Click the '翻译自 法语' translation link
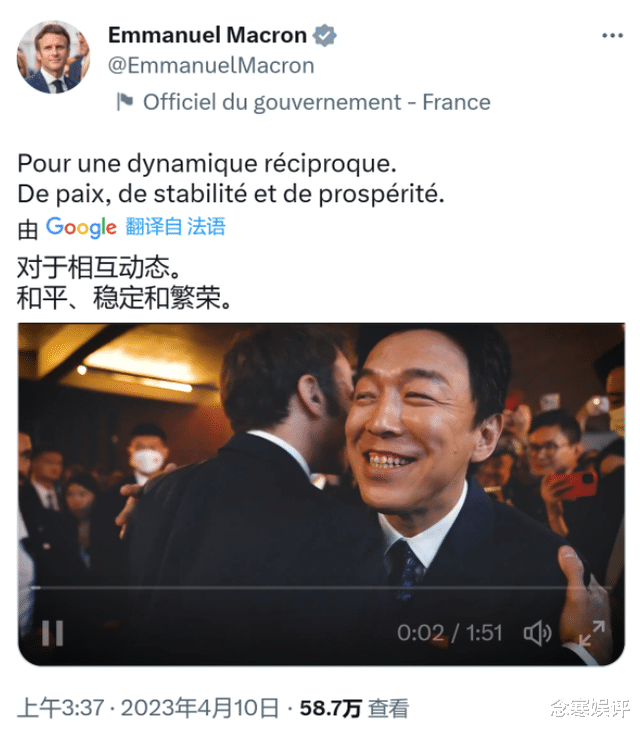The height and width of the screenshot is (731, 640). 175,227
